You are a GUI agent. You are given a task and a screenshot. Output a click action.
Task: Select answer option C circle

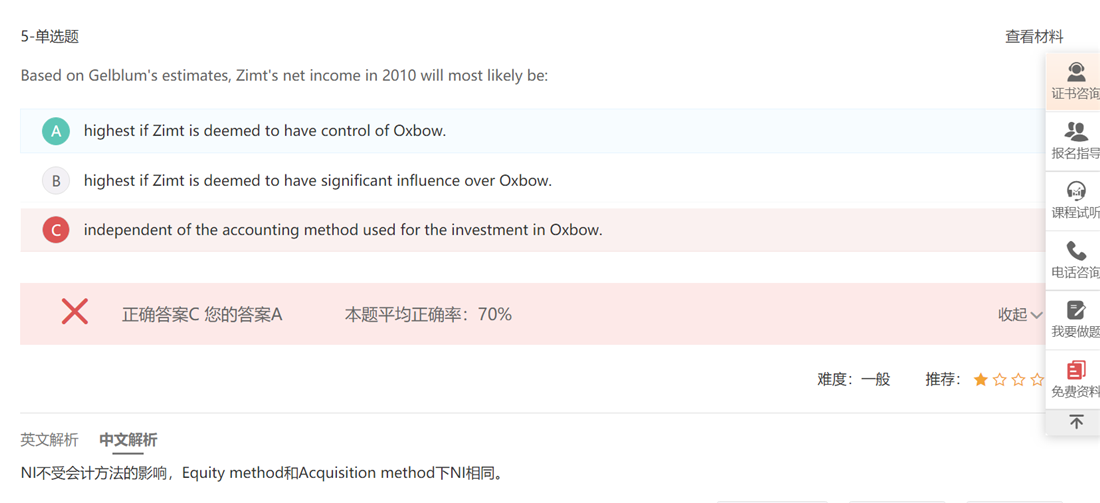tap(56, 230)
